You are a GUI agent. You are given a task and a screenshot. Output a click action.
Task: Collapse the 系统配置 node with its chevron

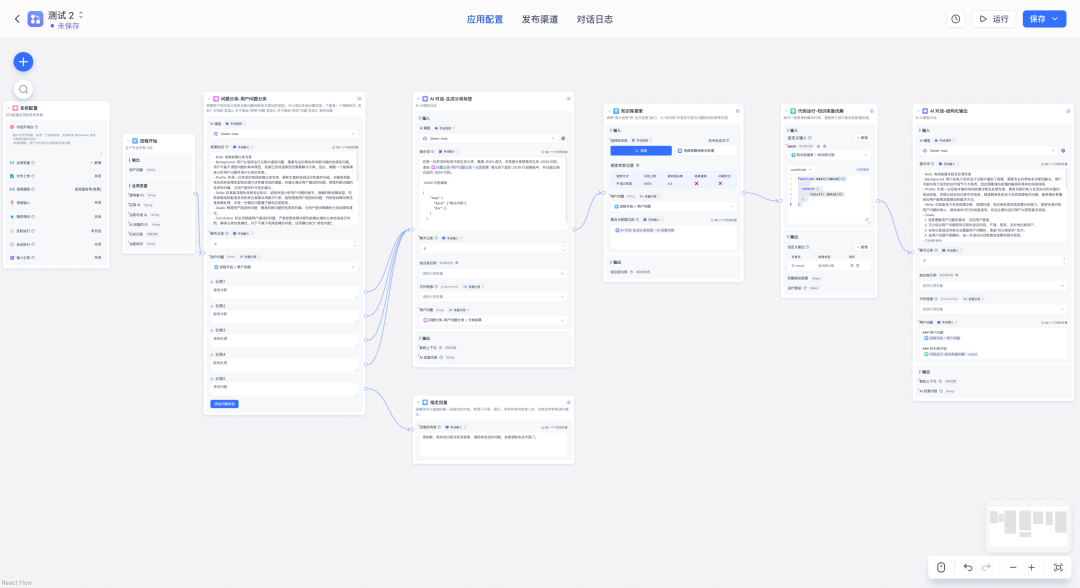click(x=9, y=108)
